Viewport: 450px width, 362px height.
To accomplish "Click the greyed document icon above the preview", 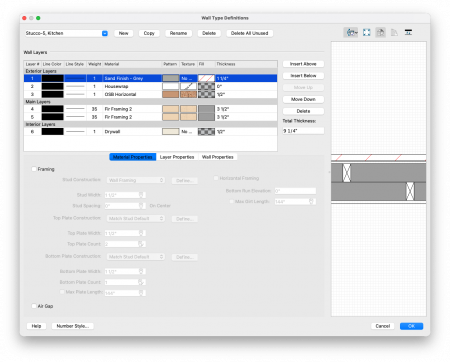I will point(394,32).
